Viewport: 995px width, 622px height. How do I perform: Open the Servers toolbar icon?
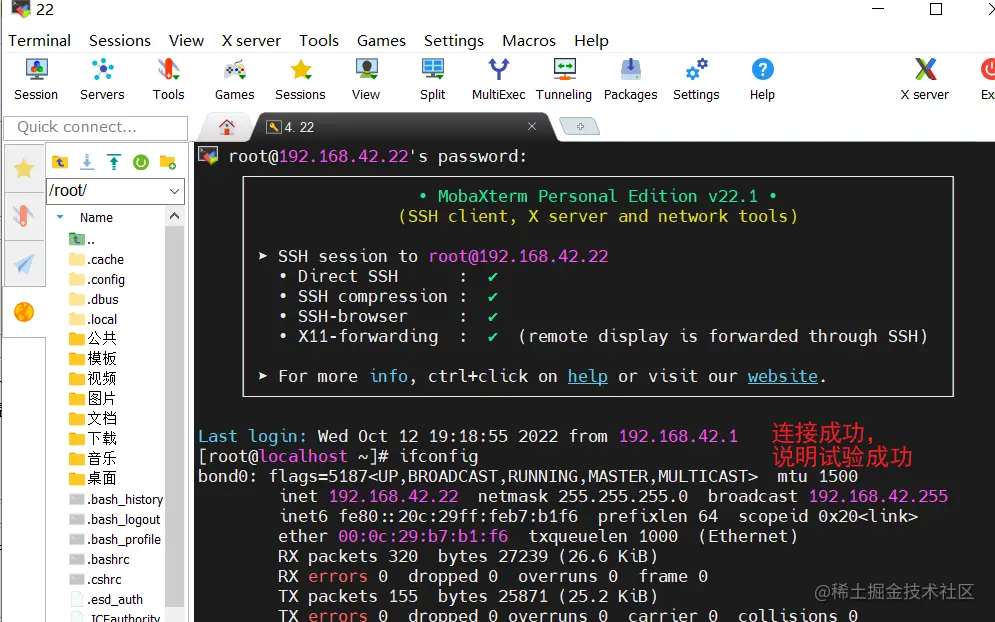click(x=102, y=79)
